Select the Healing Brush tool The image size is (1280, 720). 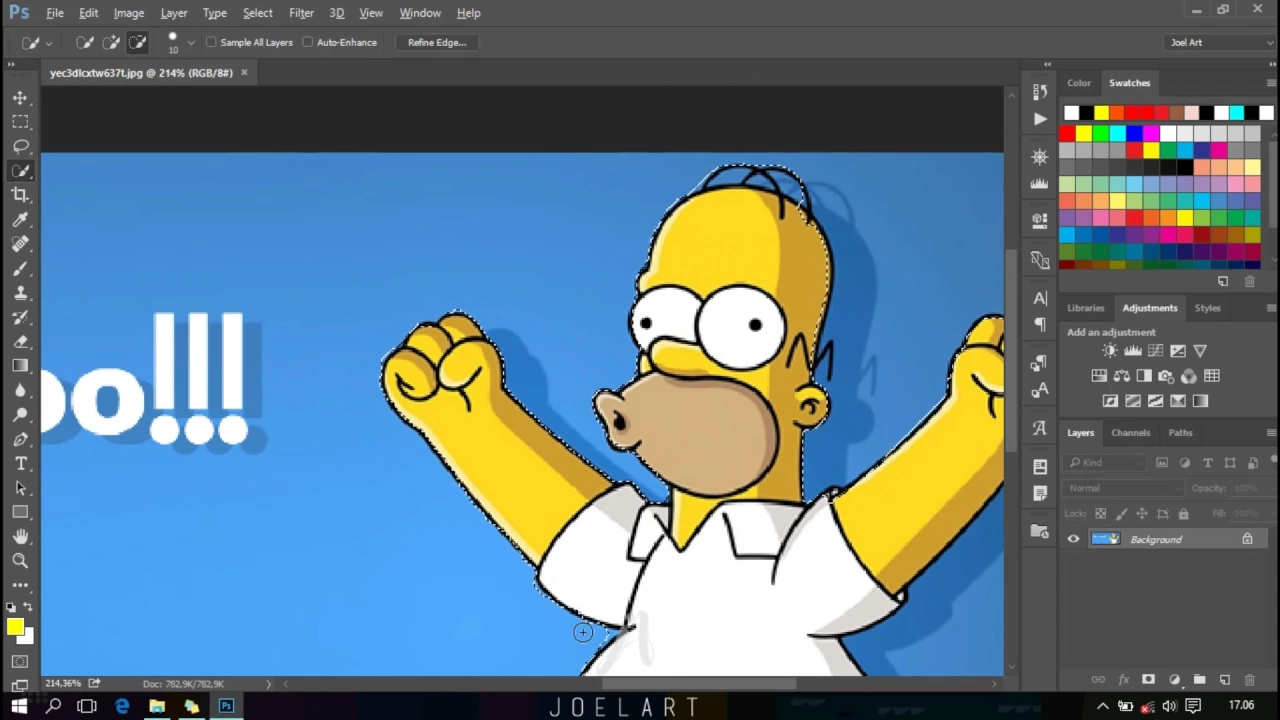[x=20, y=244]
